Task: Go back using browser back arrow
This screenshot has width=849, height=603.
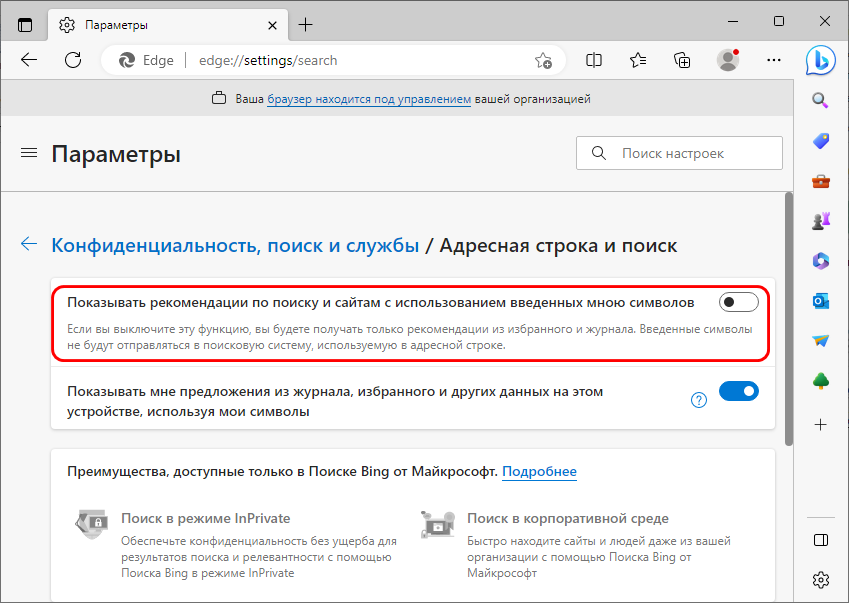Action: (29, 60)
